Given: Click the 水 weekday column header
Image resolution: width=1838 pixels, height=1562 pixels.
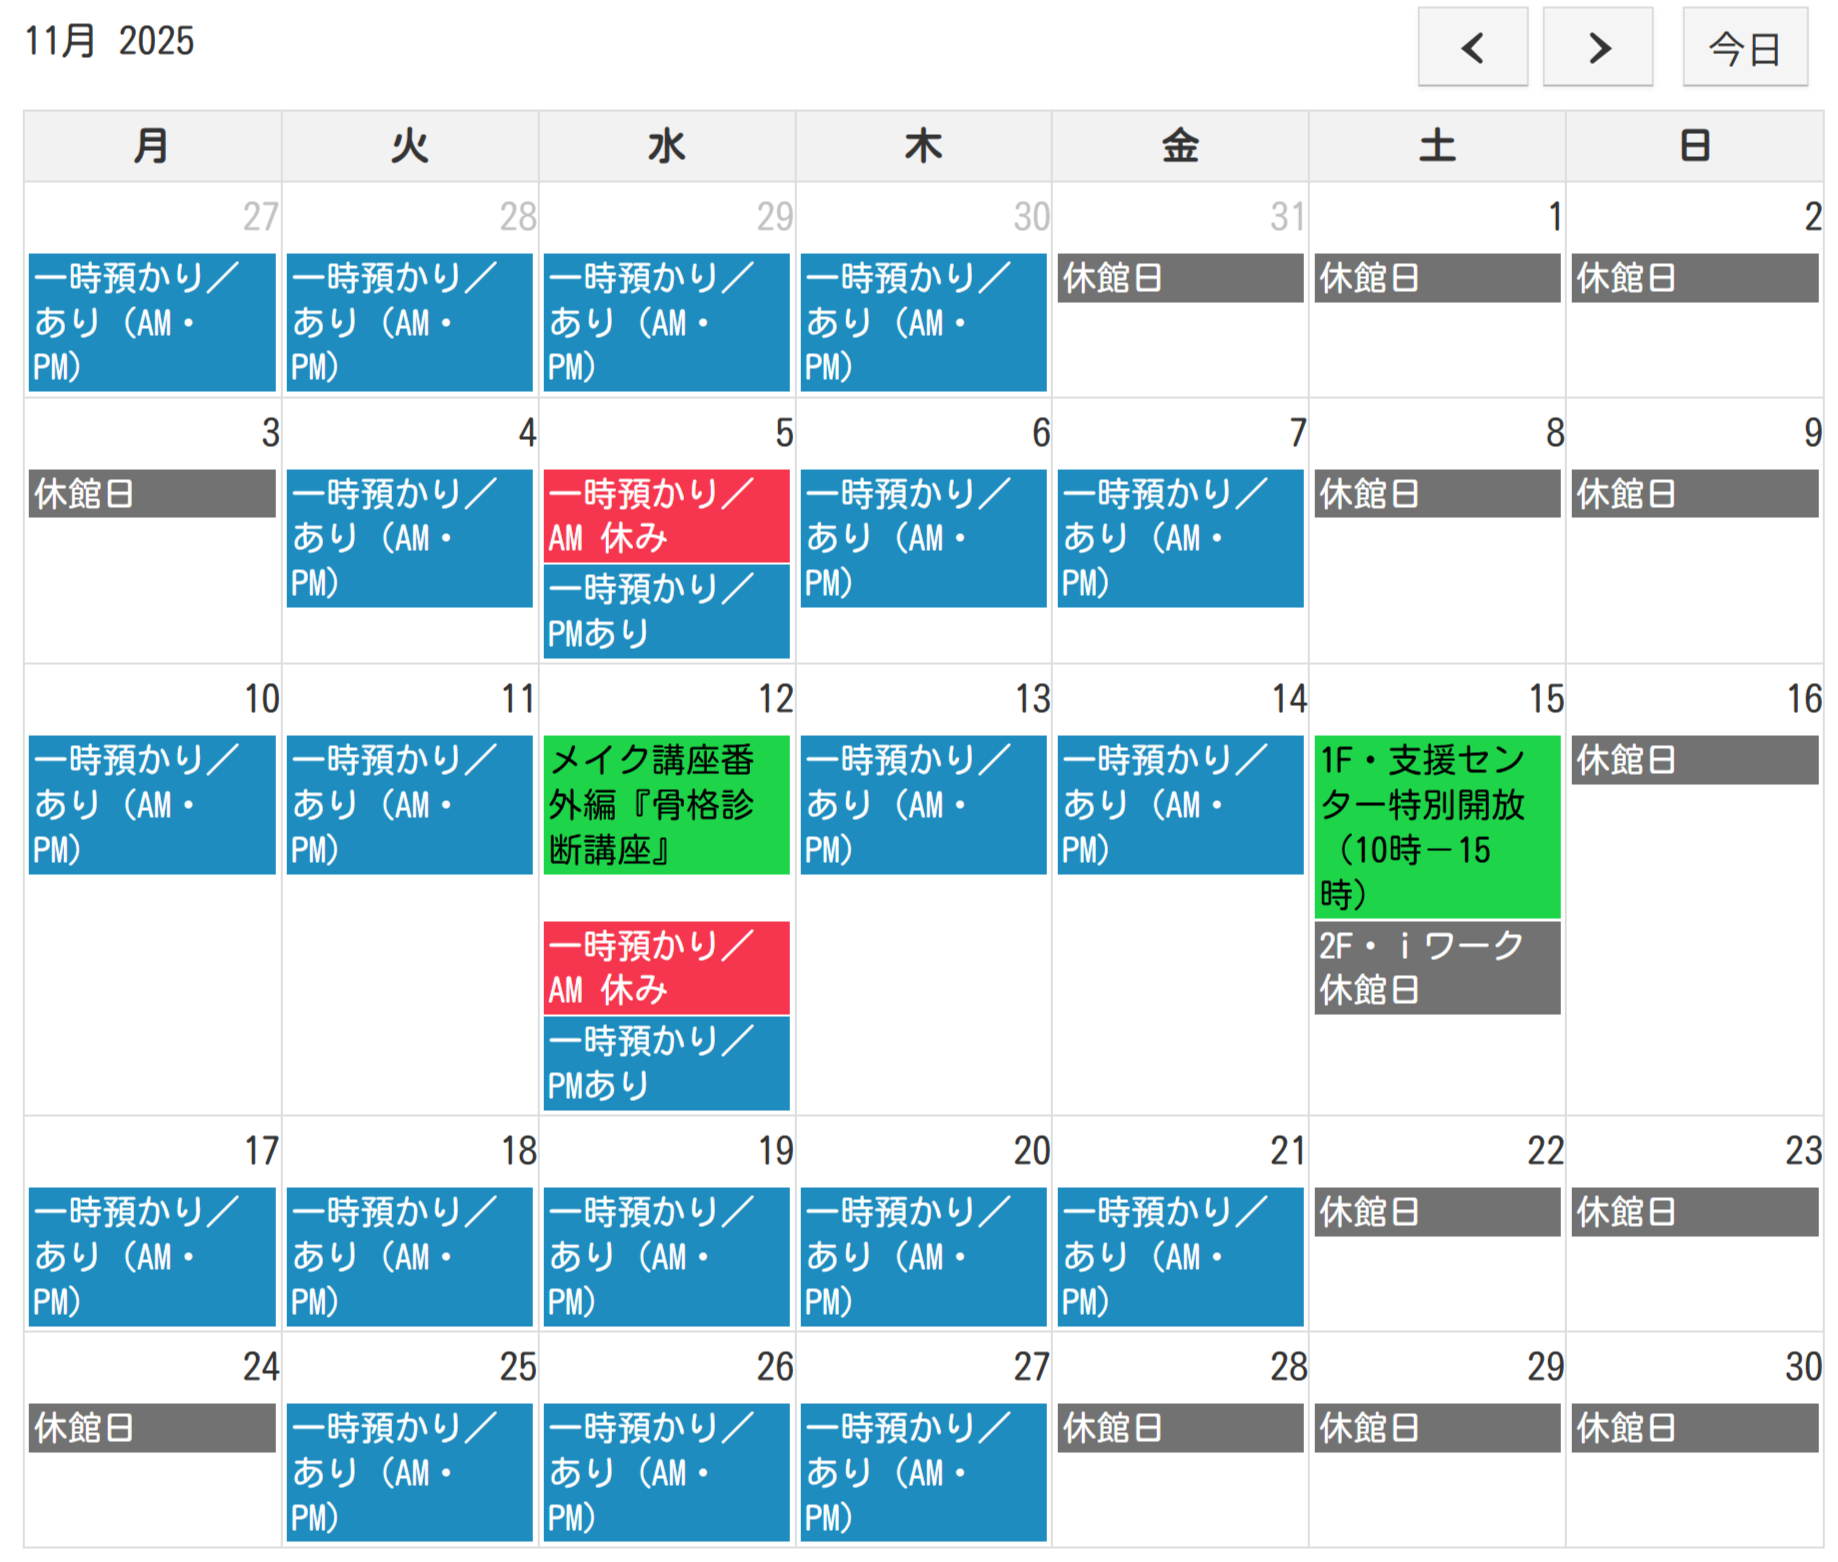Looking at the screenshot, I should pos(666,146).
